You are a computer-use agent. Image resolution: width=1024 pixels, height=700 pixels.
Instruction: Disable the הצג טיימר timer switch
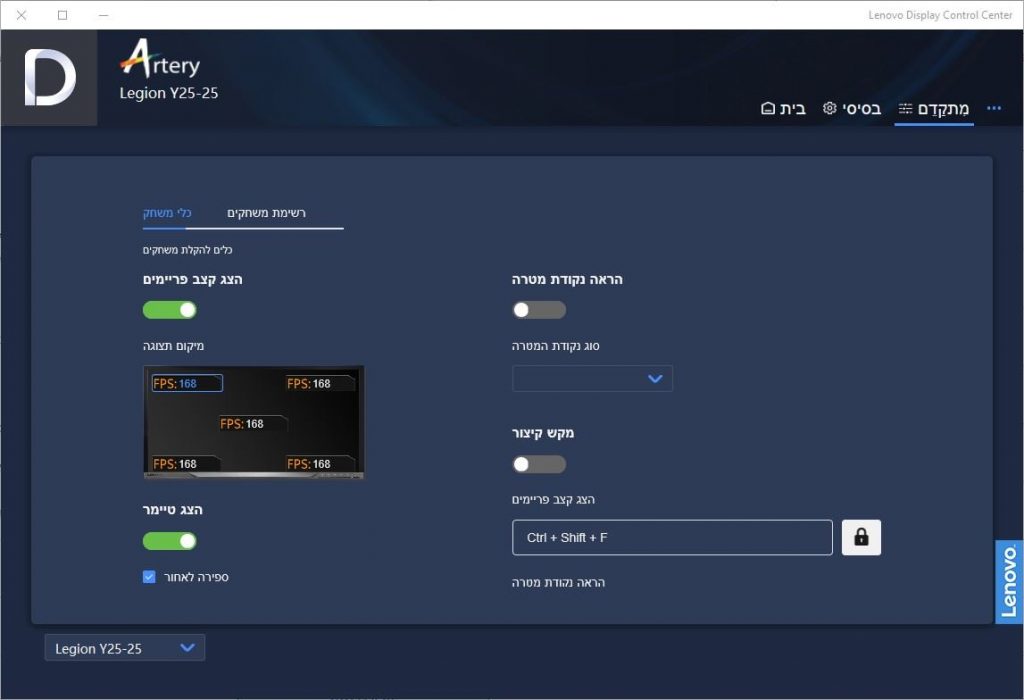[x=170, y=541]
